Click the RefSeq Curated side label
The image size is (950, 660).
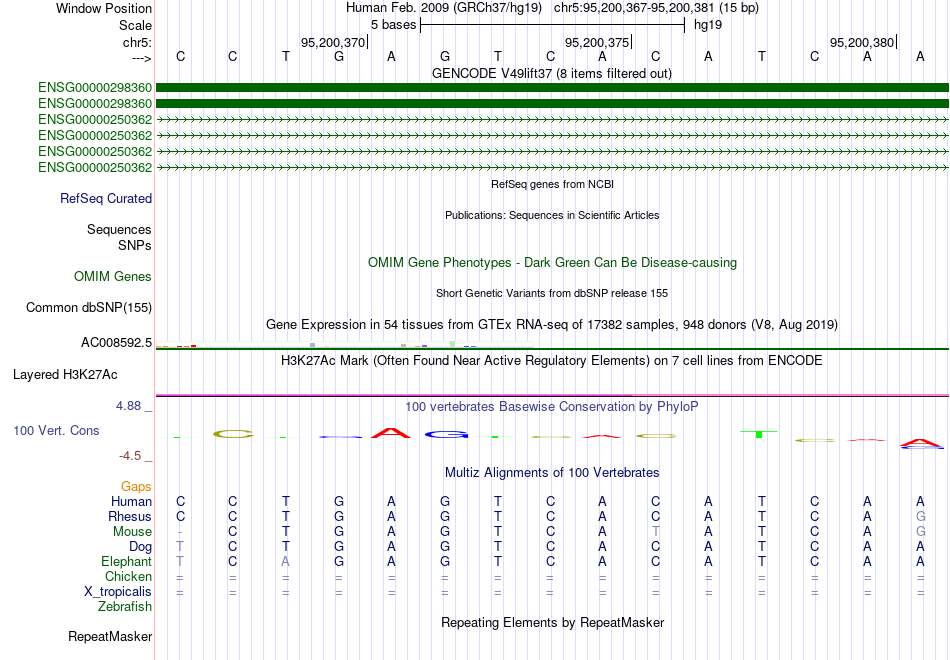pos(106,199)
